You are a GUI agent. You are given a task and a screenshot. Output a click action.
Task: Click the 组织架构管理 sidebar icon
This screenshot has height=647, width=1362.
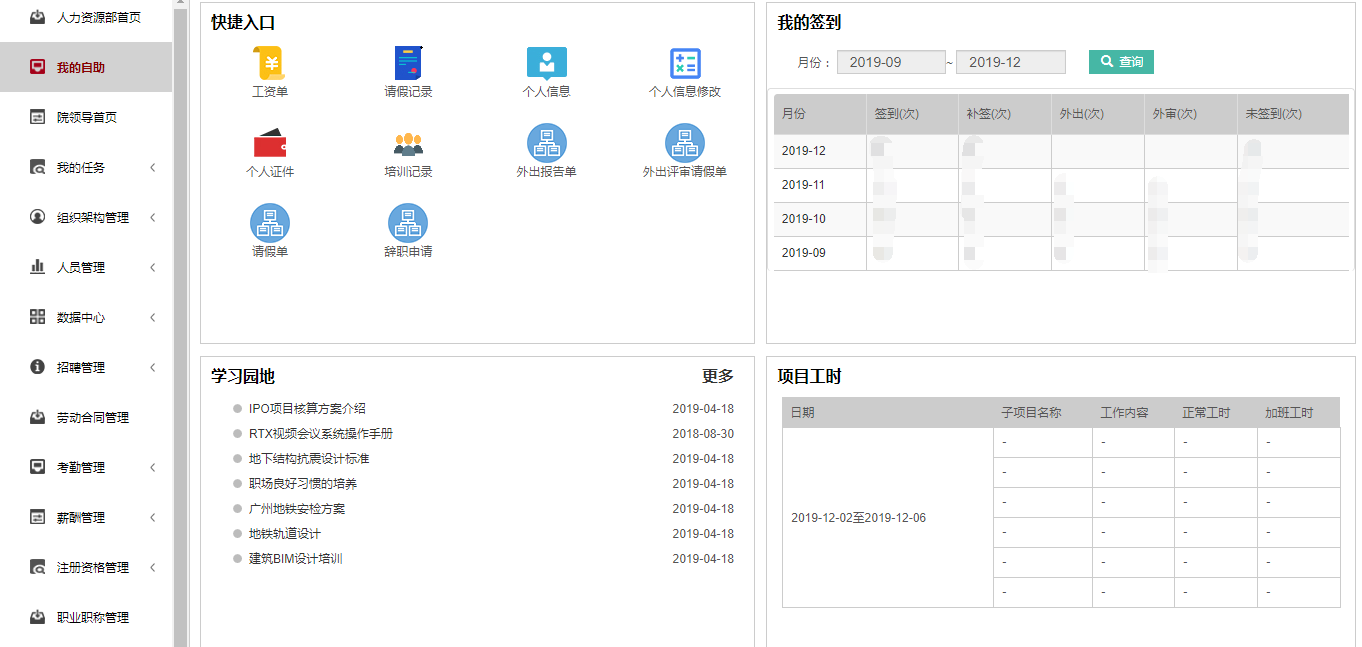(x=38, y=217)
